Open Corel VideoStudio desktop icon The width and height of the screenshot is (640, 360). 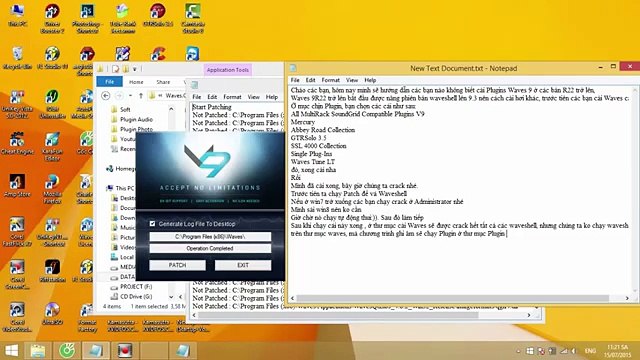[x=17, y=317]
